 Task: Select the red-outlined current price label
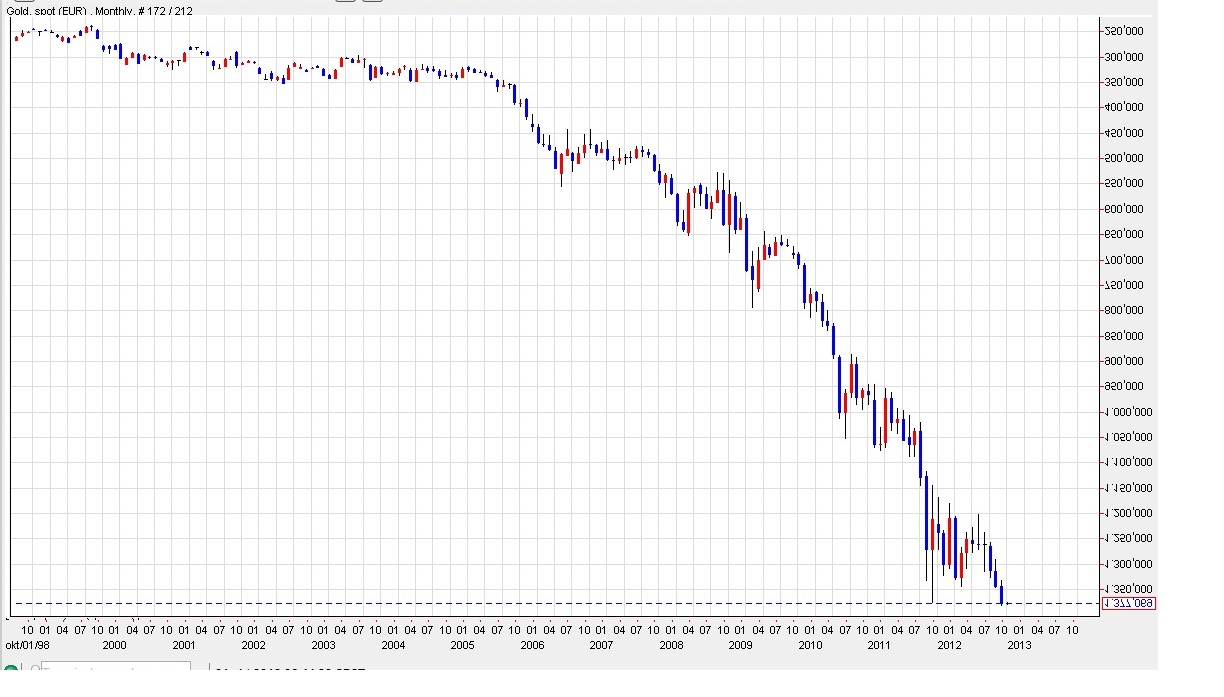(x=1128, y=603)
